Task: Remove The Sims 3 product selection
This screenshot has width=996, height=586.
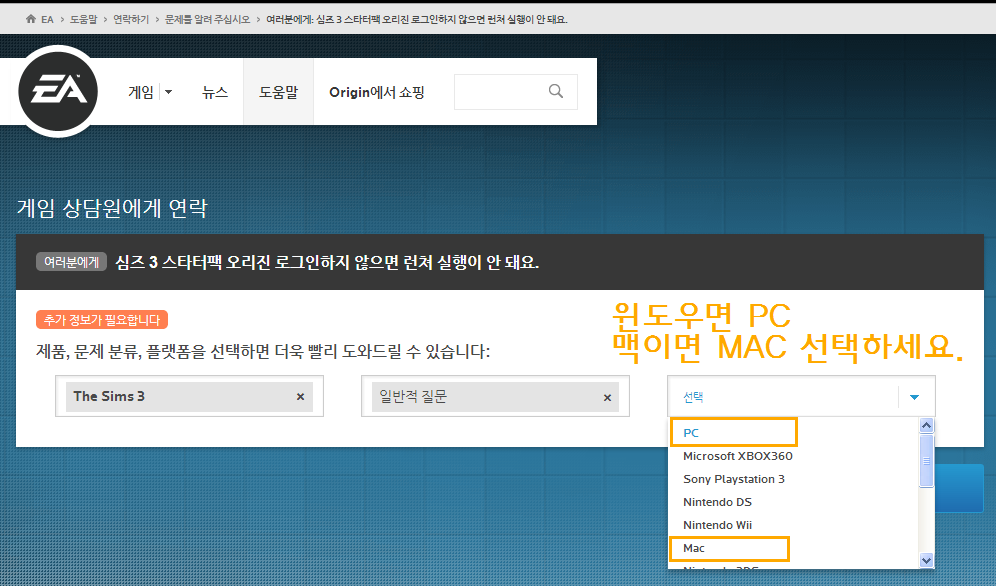Action: pyautogui.click(x=300, y=397)
